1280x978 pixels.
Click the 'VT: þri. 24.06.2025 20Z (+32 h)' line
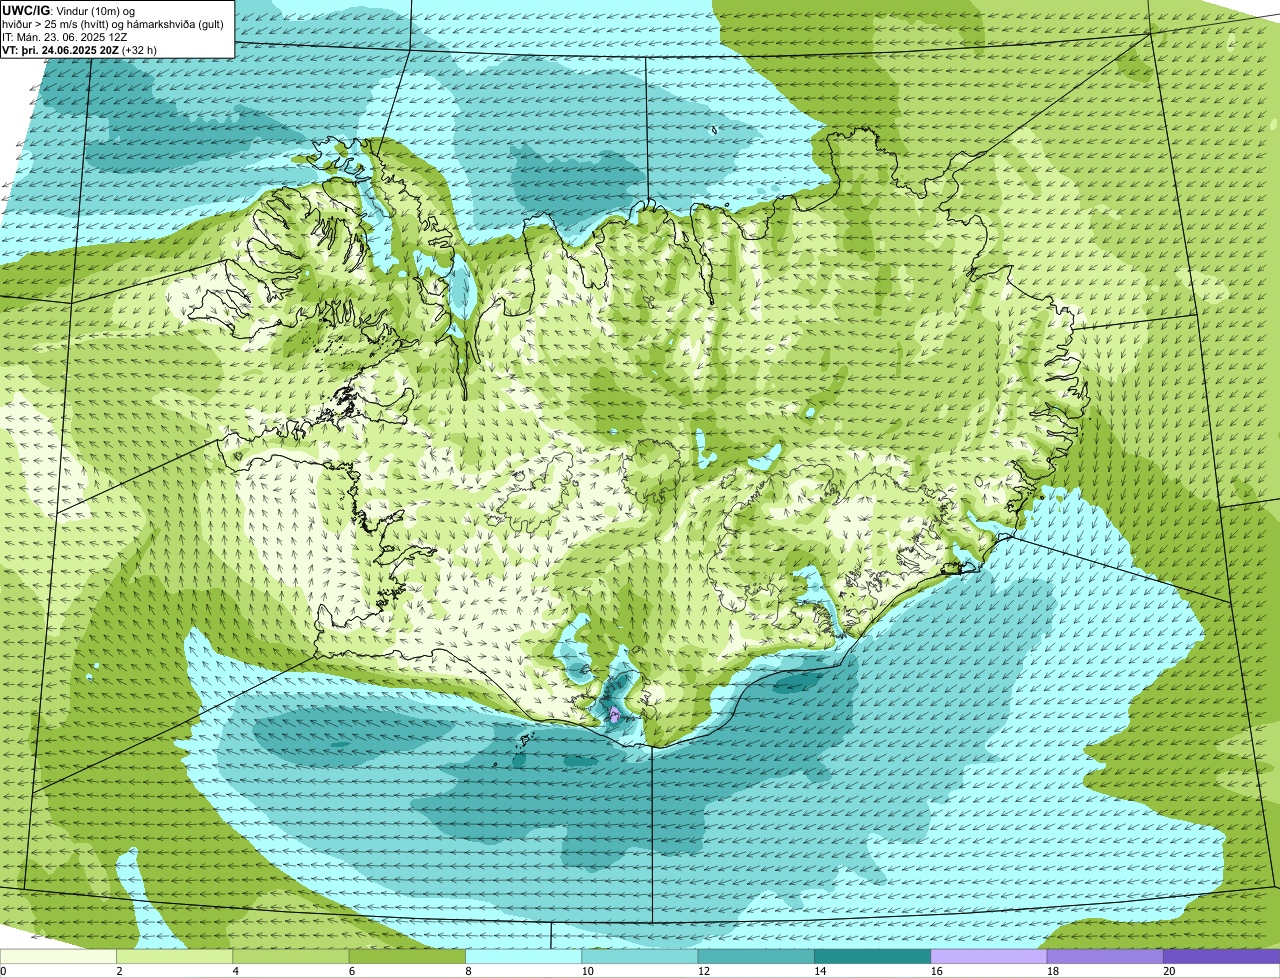[80, 49]
